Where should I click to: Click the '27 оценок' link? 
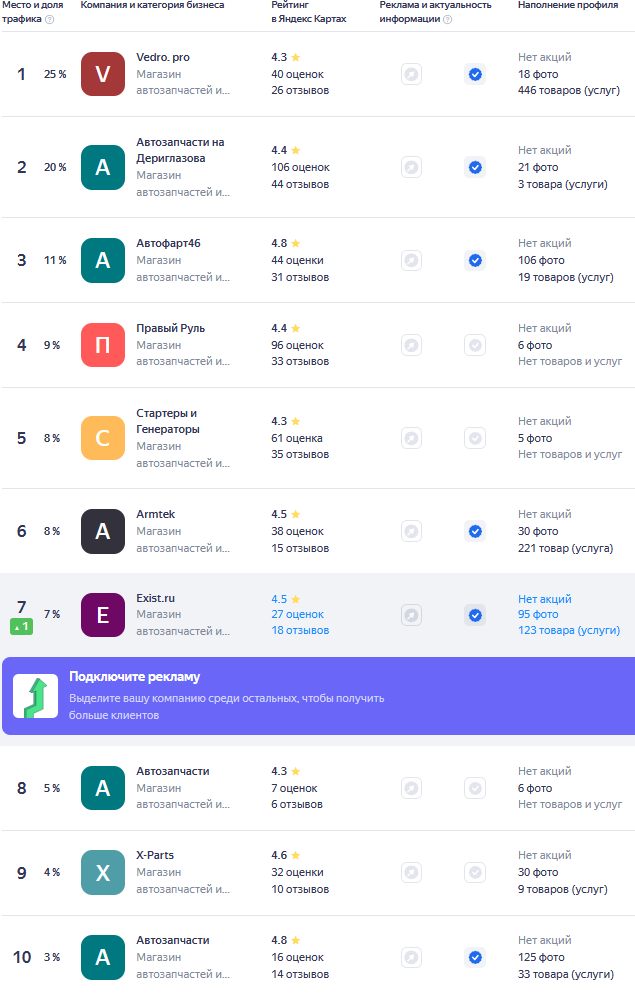(x=297, y=614)
